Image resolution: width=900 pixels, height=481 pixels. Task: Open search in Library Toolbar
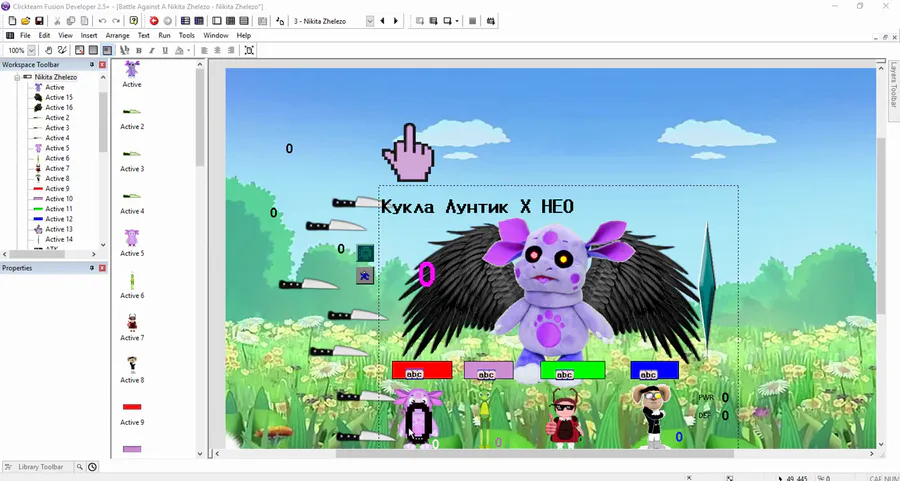click(x=80, y=467)
